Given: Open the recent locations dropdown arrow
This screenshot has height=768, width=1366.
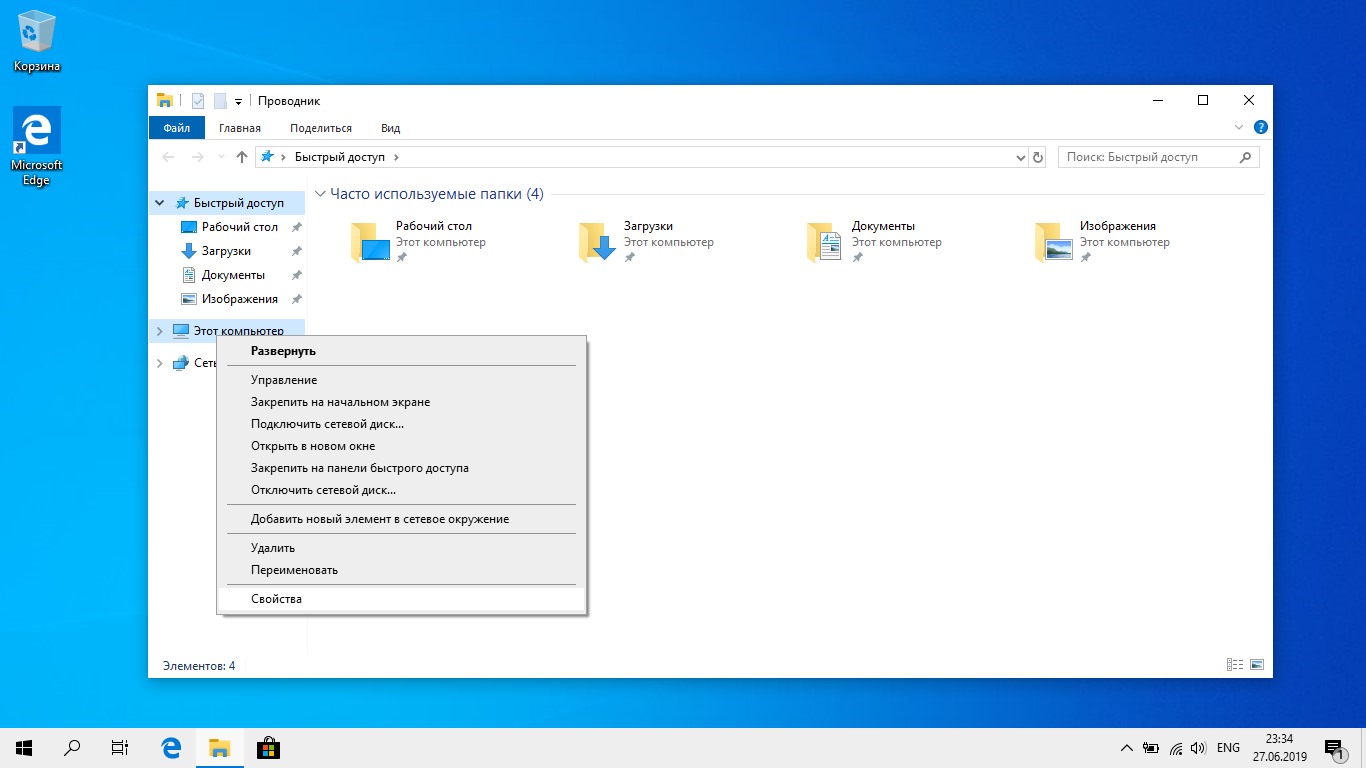Looking at the screenshot, I should click(x=220, y=158).
